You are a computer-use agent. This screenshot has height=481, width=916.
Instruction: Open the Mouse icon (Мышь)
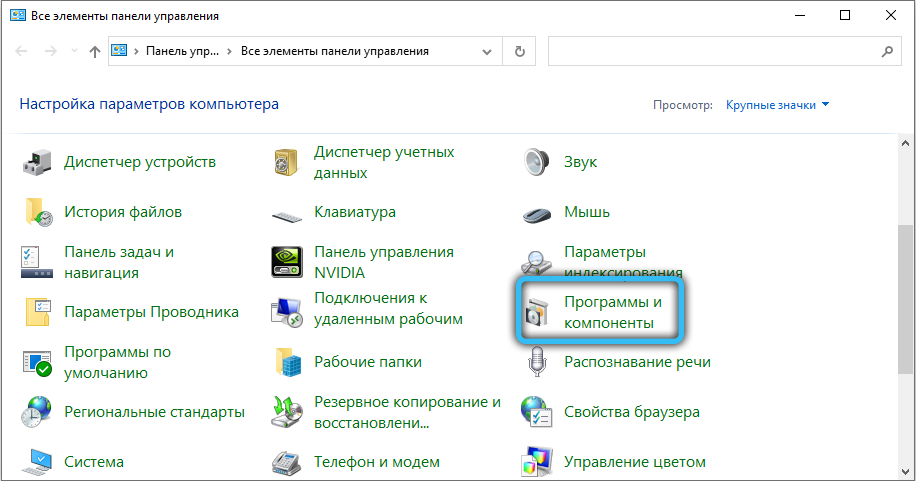tap(538, 213)
